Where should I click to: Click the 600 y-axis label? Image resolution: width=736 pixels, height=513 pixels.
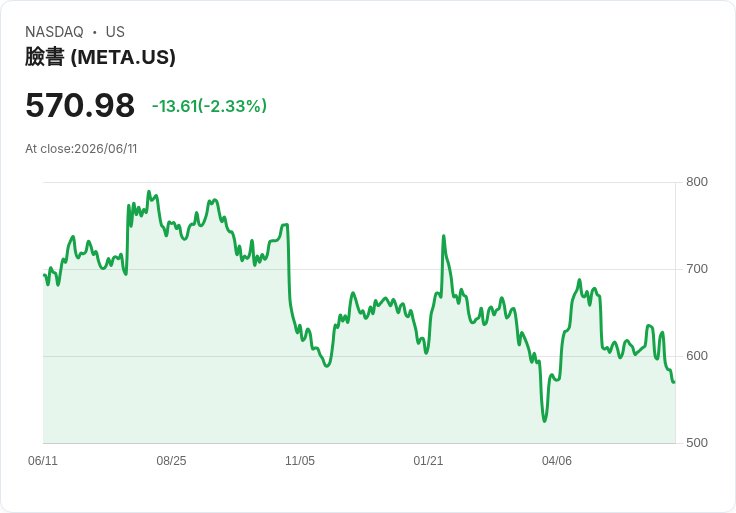click(697, 356)
